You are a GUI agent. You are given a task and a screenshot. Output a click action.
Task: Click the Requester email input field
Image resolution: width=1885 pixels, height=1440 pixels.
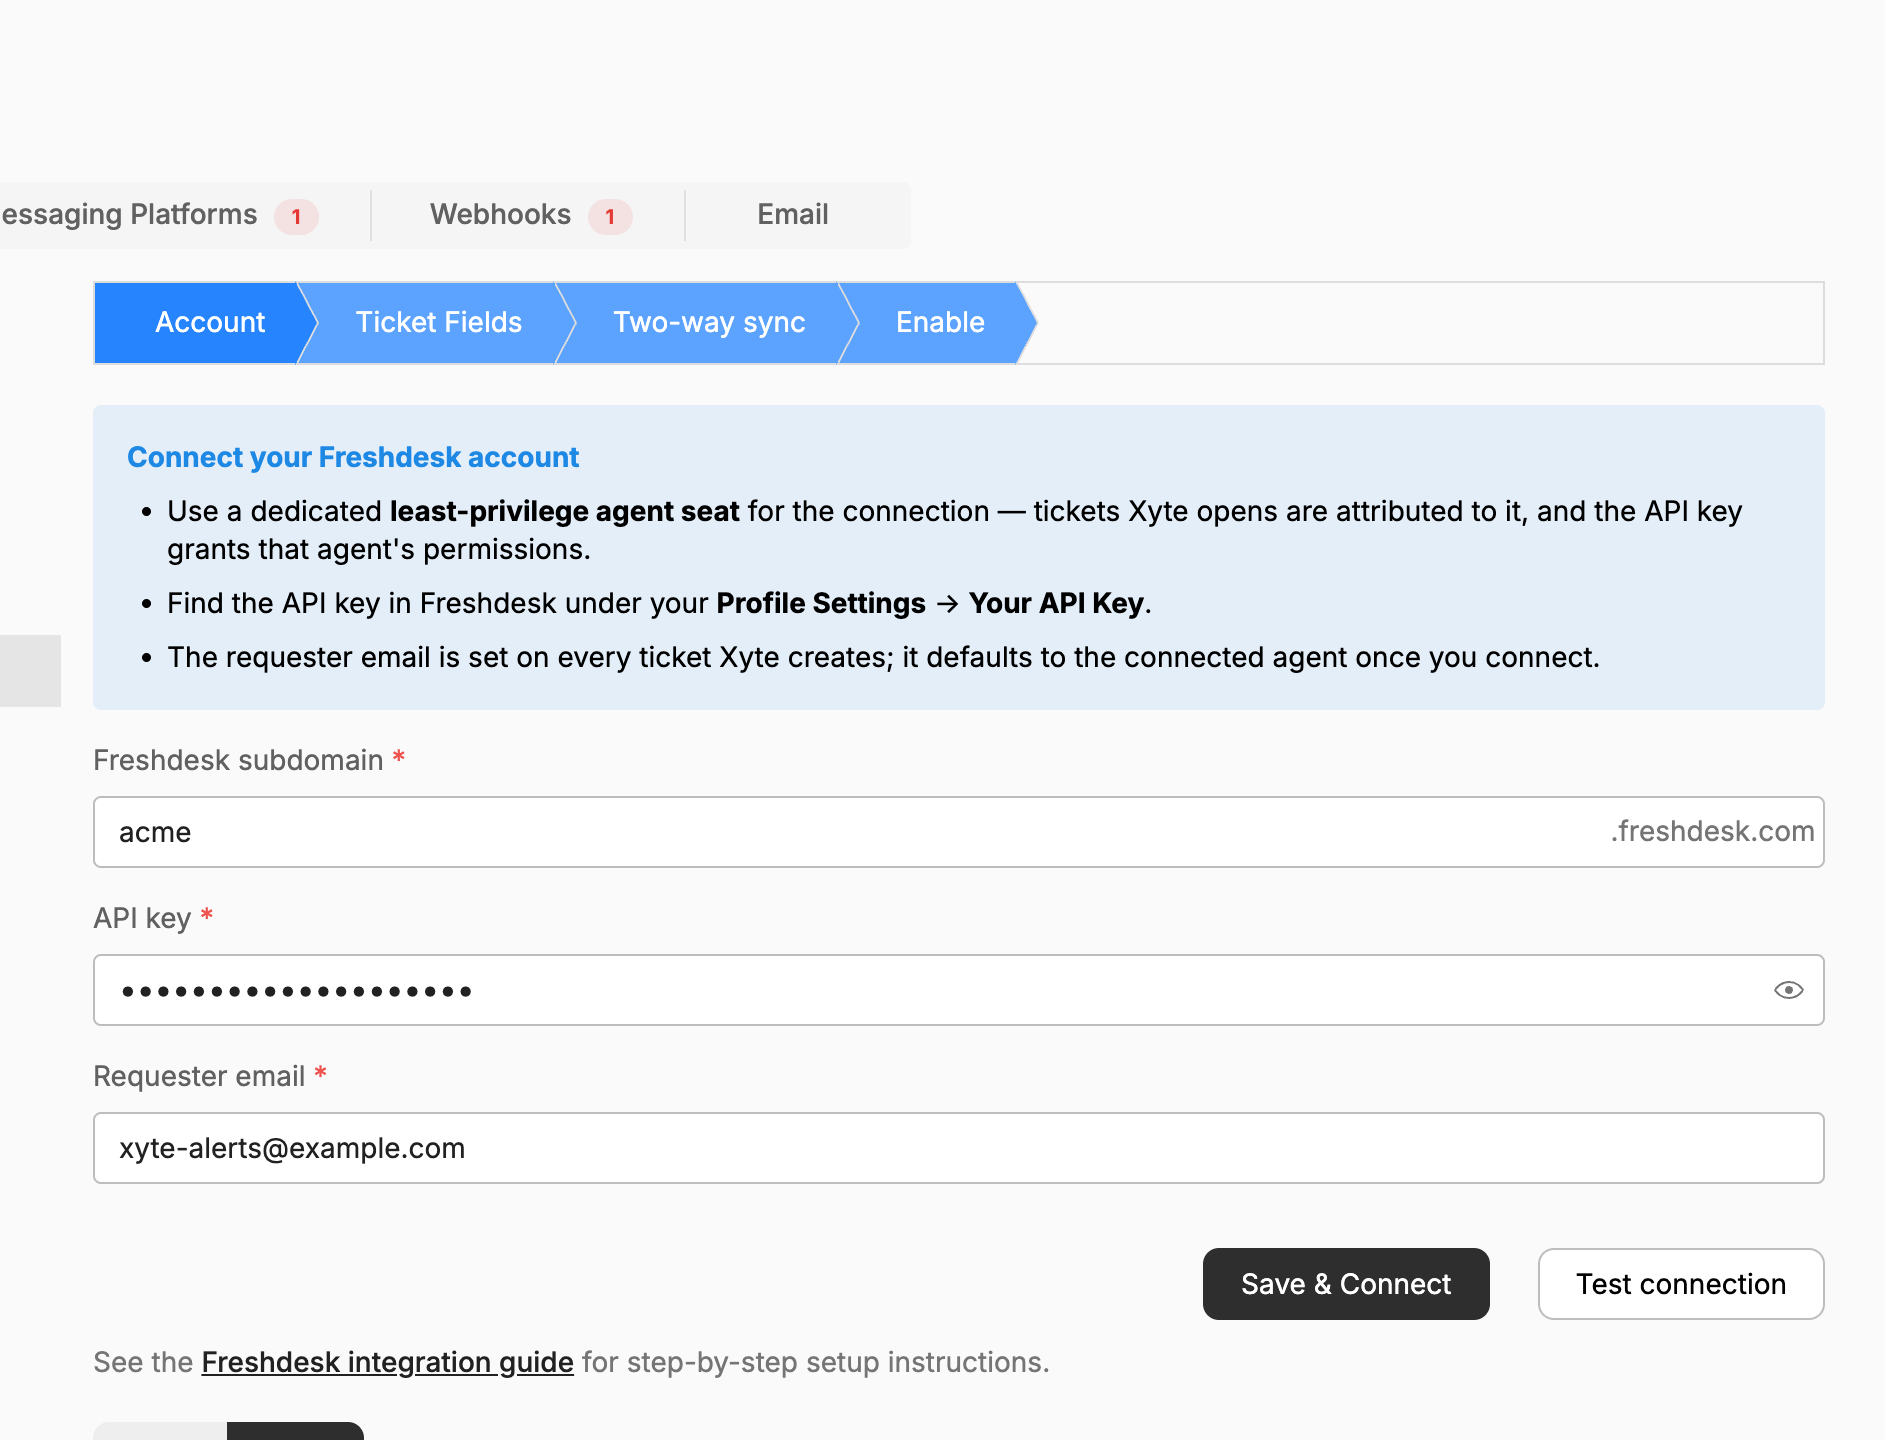click(958, 1148)
